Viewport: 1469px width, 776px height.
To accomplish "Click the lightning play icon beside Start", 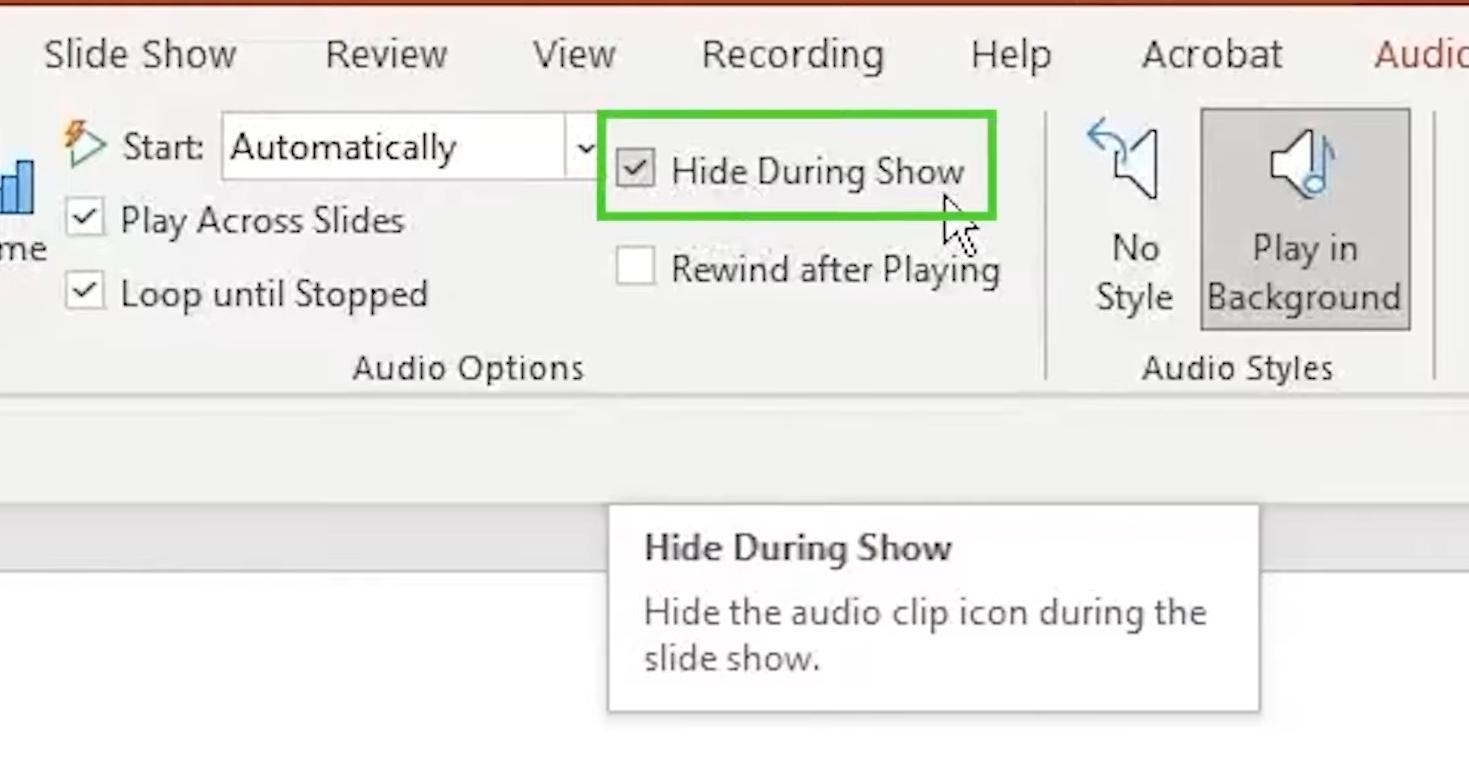I will tap(86, 146).
